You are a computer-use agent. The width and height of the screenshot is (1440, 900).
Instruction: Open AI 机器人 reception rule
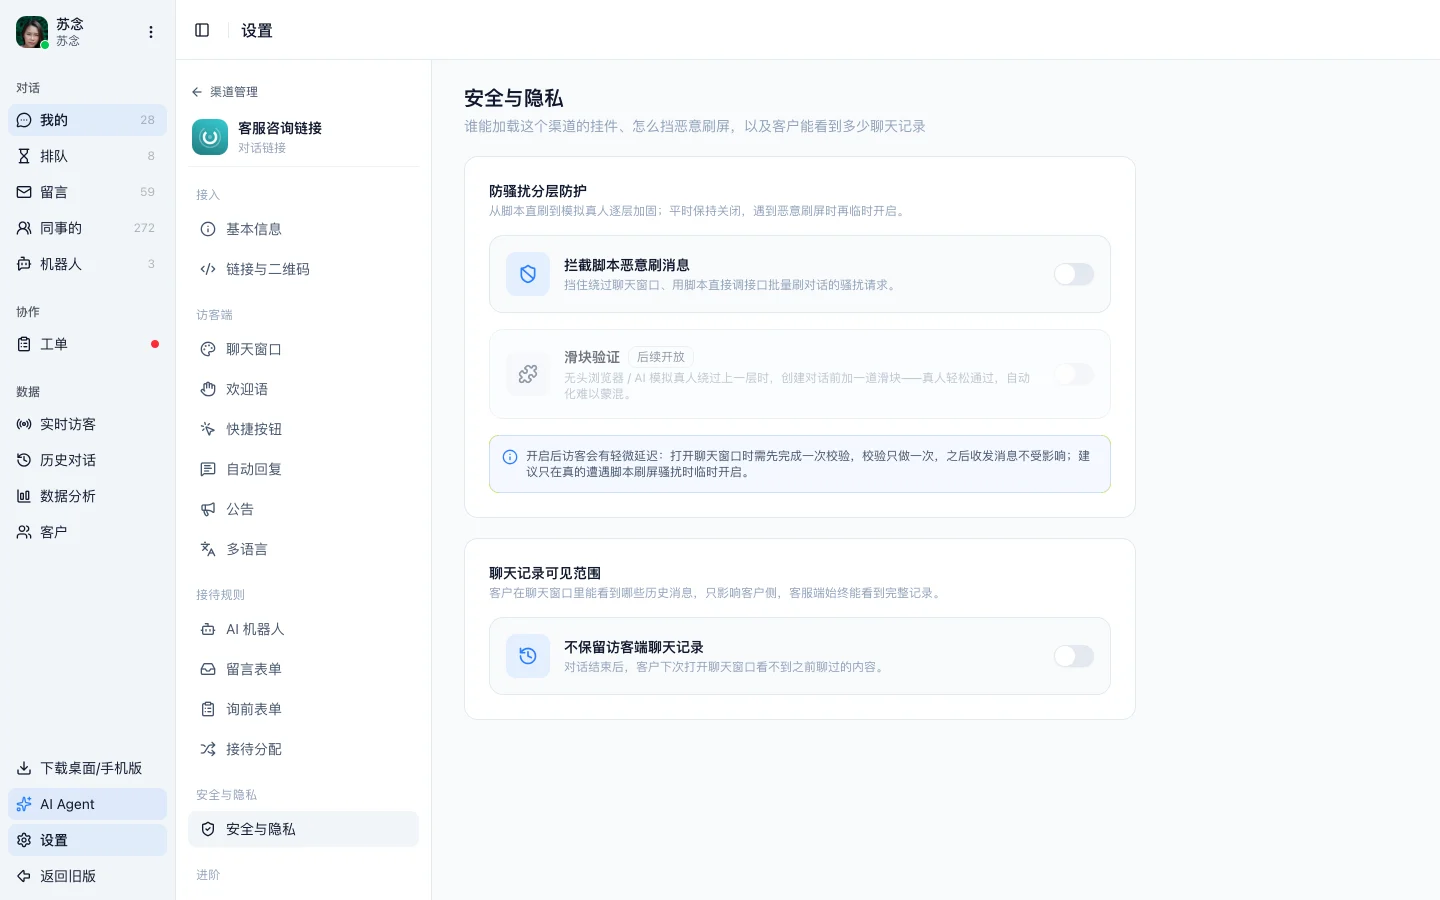303,629
